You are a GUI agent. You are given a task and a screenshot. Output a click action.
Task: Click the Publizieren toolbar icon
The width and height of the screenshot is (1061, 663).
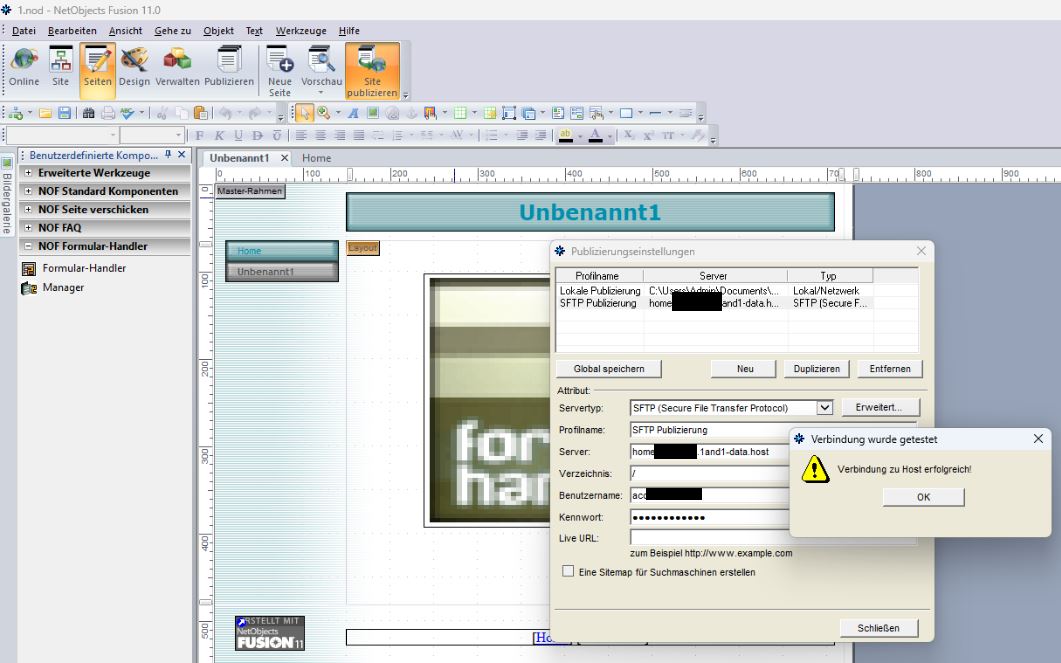[229, 67]
